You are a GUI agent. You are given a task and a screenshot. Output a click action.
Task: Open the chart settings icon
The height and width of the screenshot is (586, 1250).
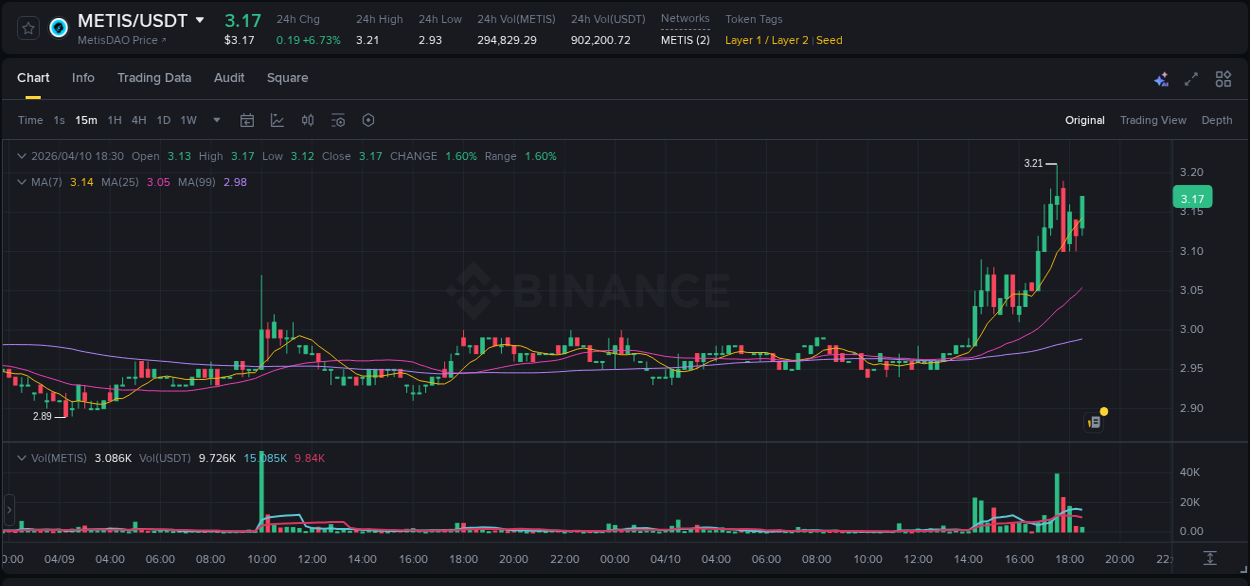(x=368, y=120)
